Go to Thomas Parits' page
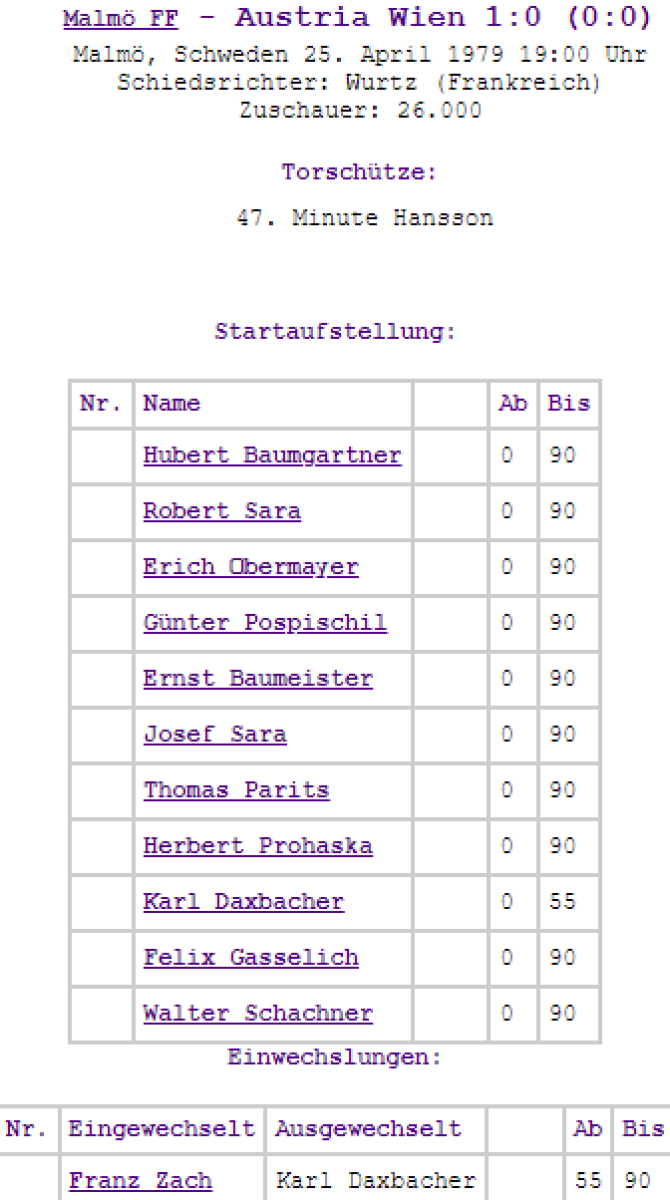 tap(236, 790)
